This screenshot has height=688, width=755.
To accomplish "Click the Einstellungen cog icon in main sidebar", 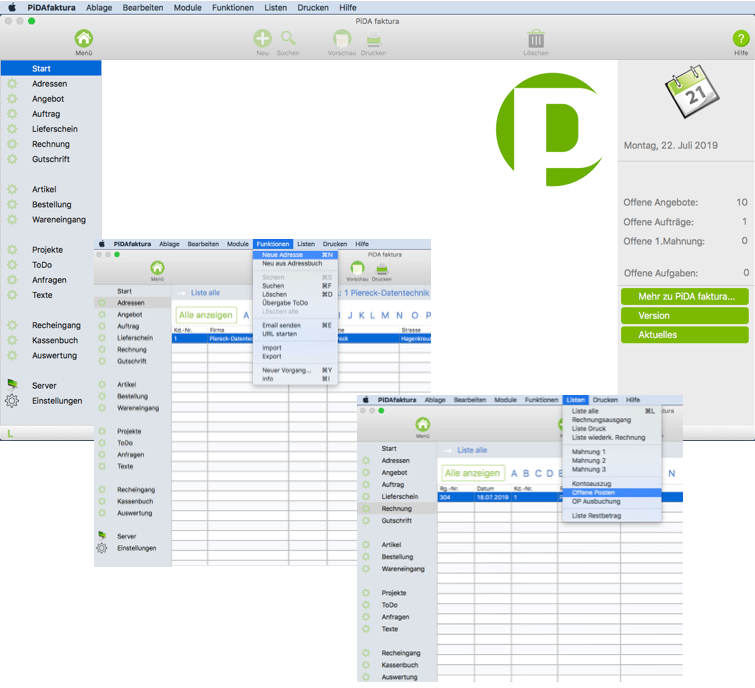I will pyautogui.click(x=12, y=401).
